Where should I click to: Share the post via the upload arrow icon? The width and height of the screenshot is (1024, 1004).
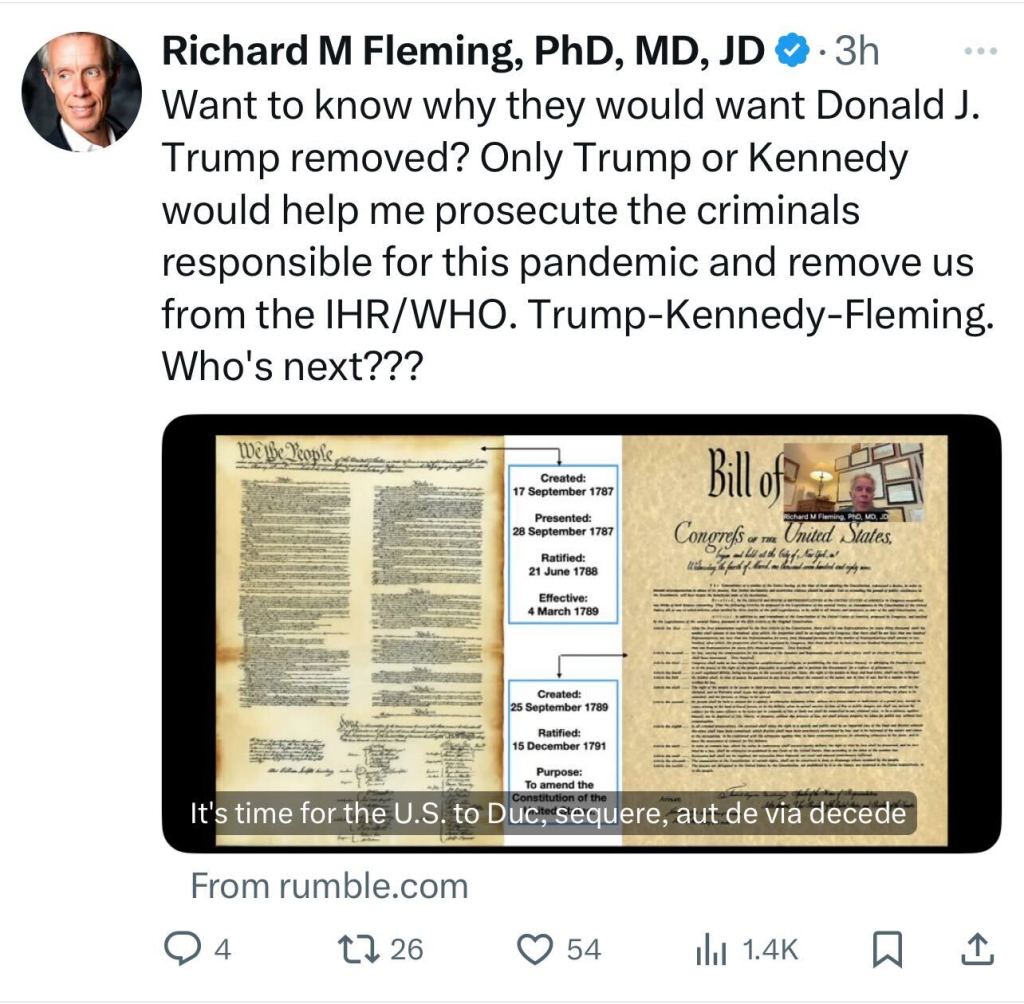click(x=977, y=947)
